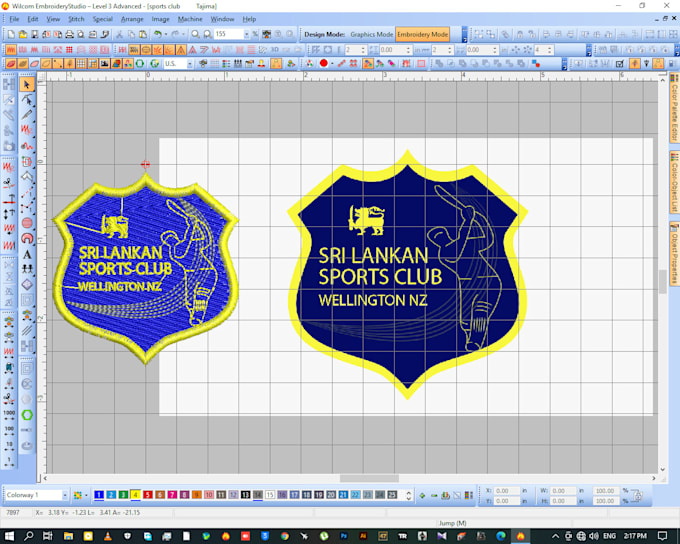
Task: Select blue color swatch 1
Action: click(99, 495)
